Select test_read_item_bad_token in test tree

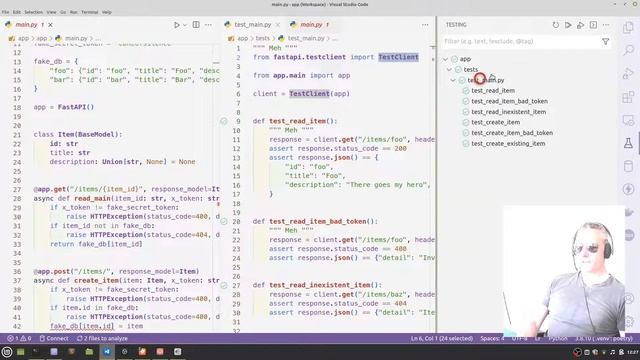509,101
